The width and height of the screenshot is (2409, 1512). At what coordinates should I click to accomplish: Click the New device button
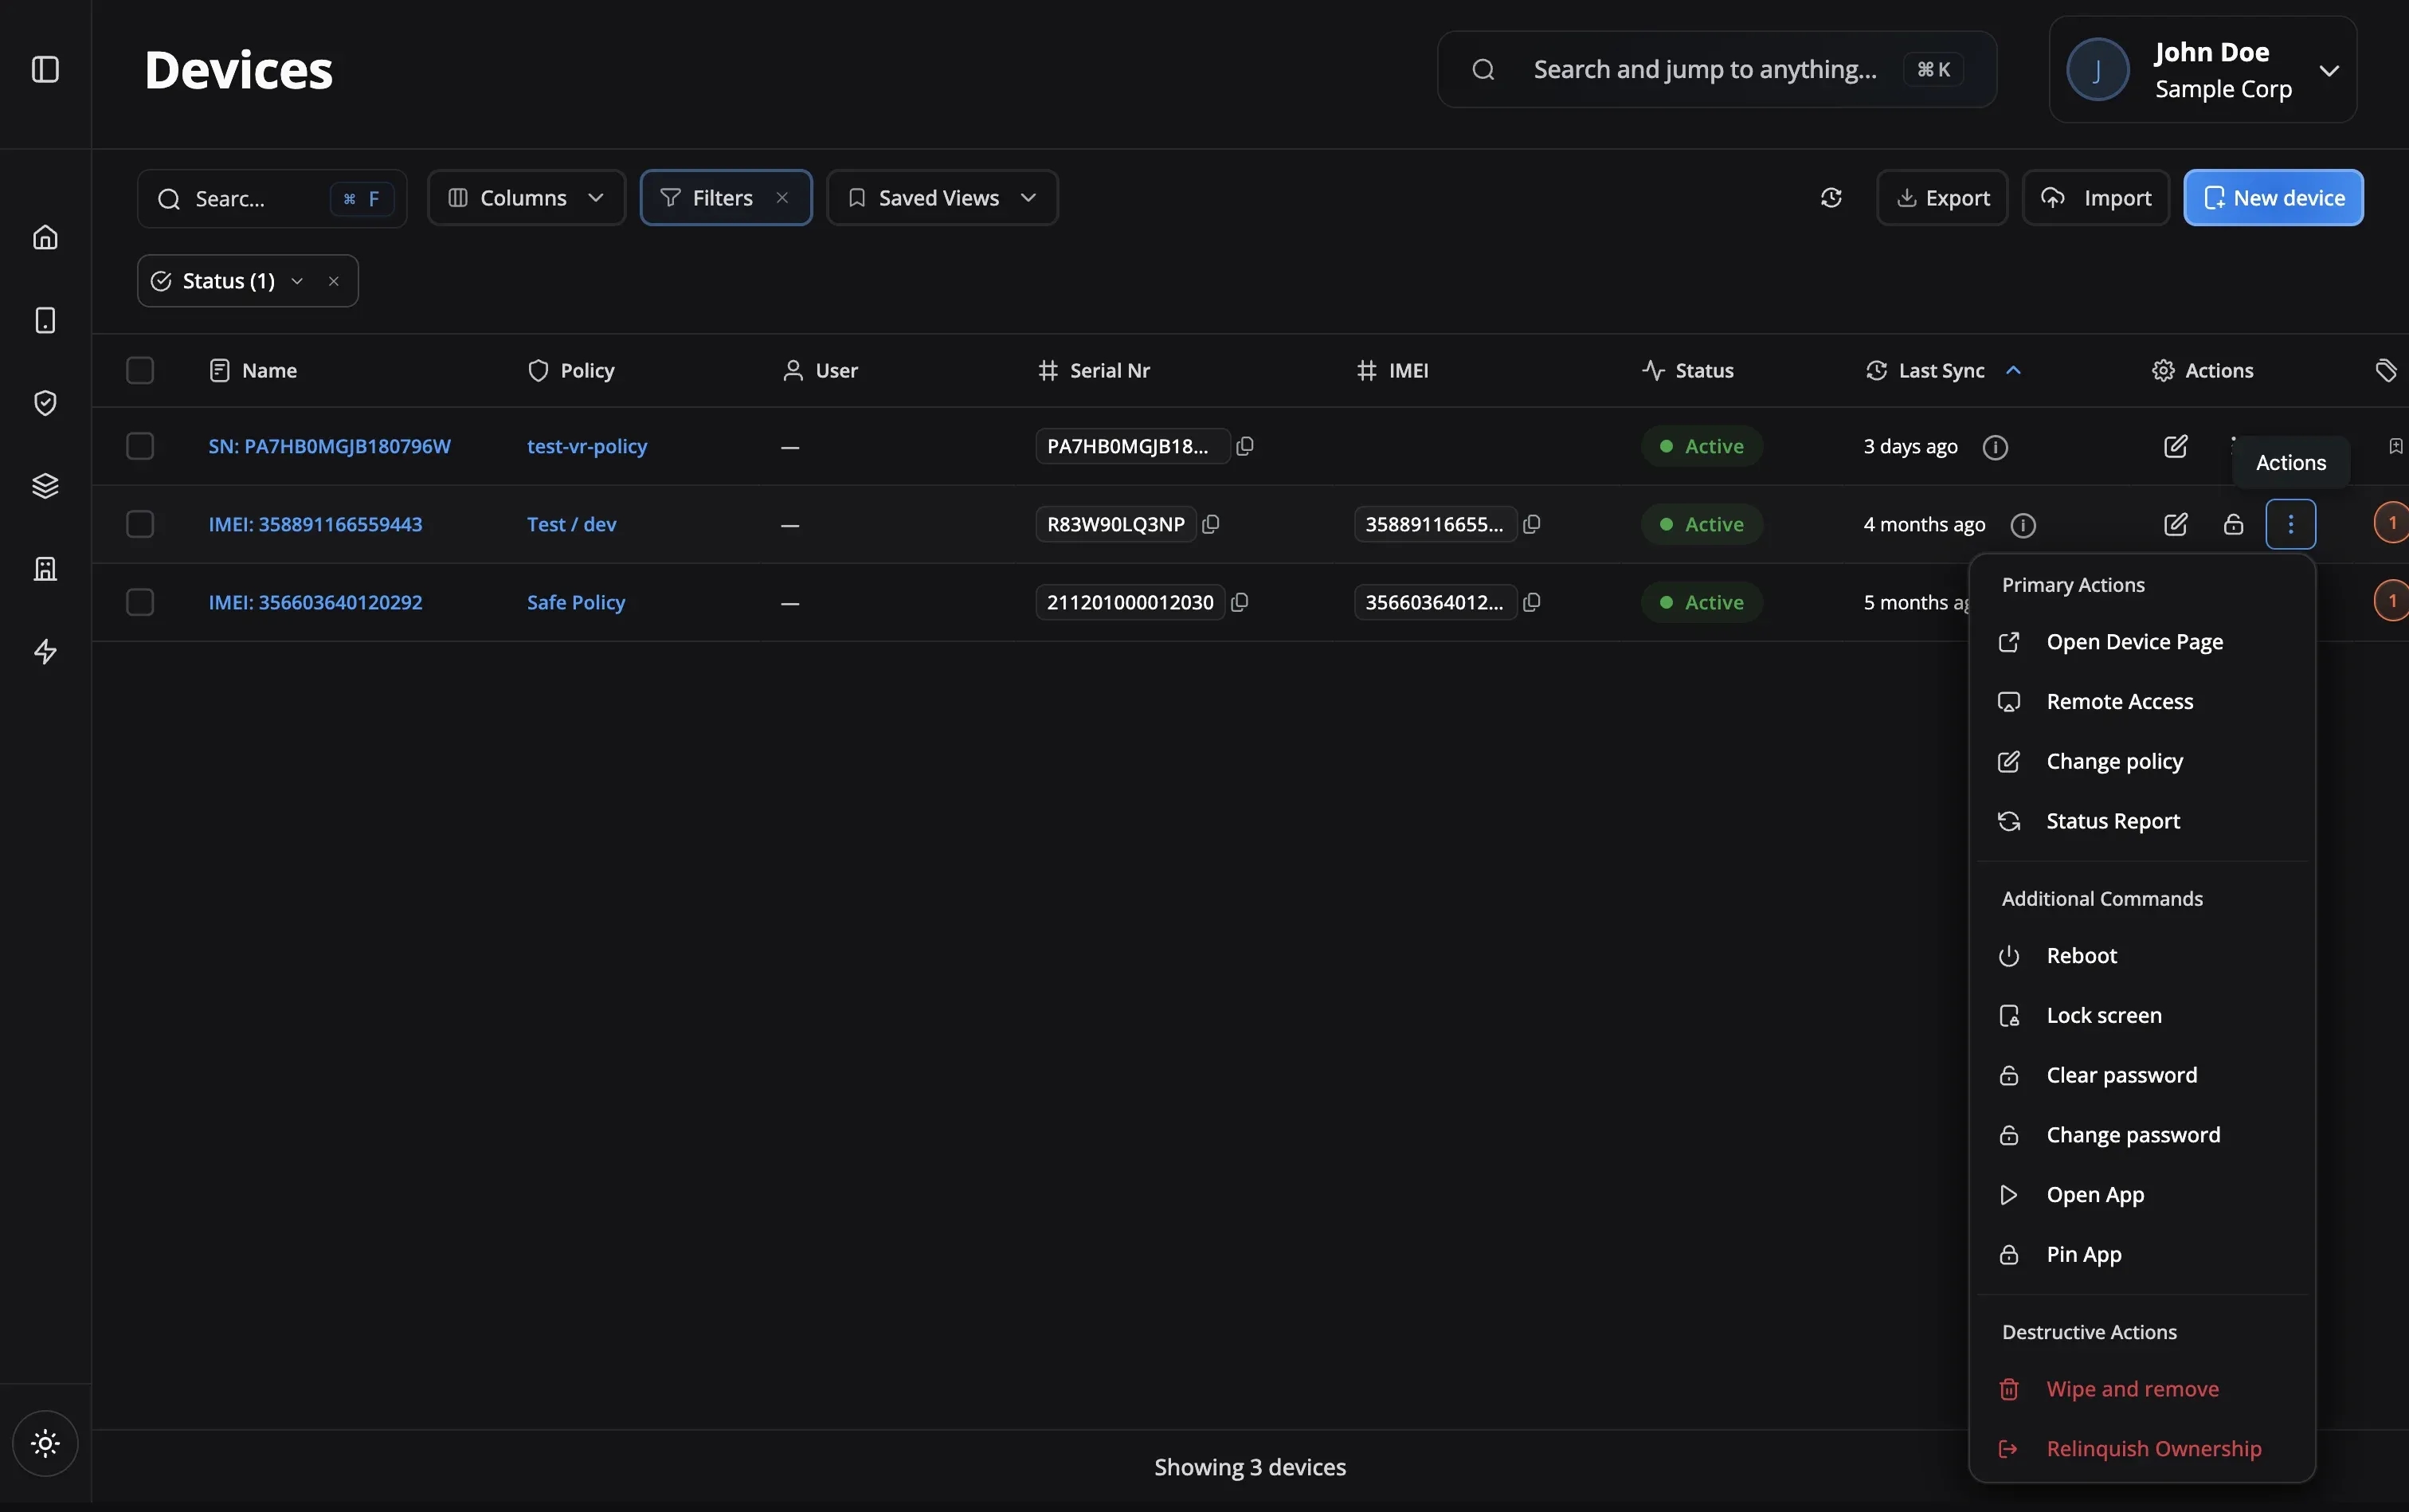click(x=2273, y=198)
